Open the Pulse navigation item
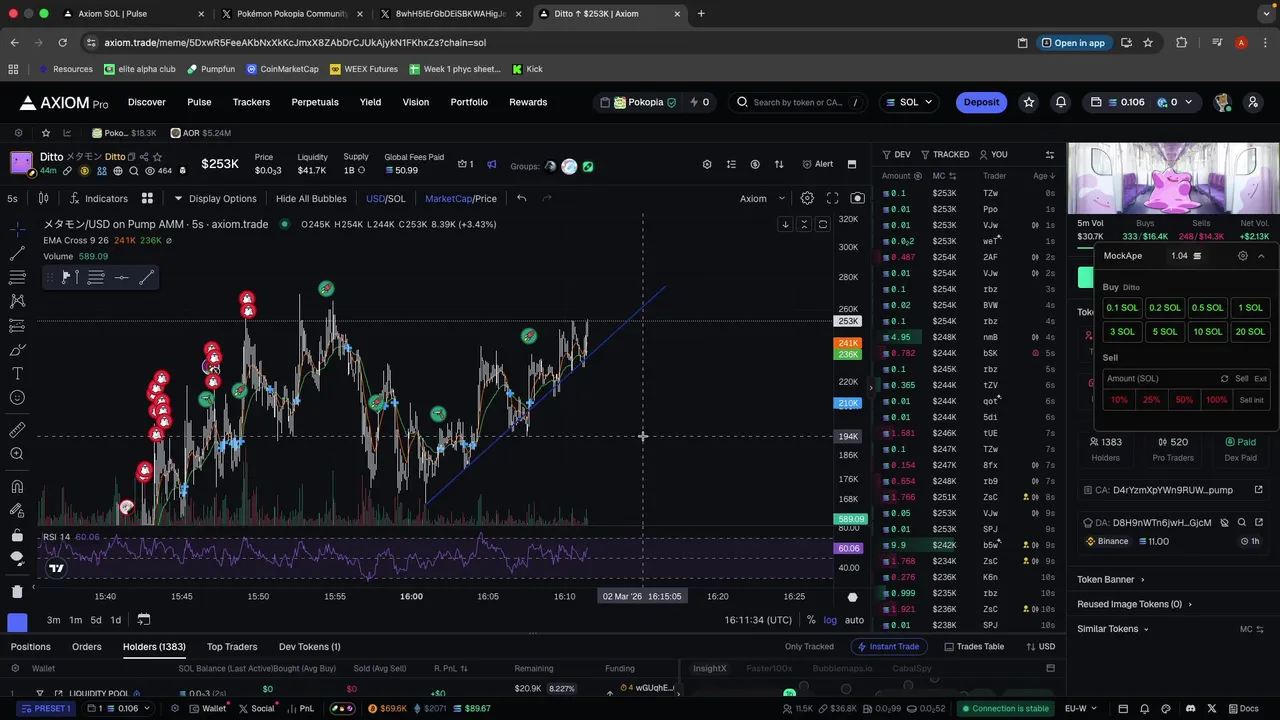 pyautogui.click(x=199, y=102)
